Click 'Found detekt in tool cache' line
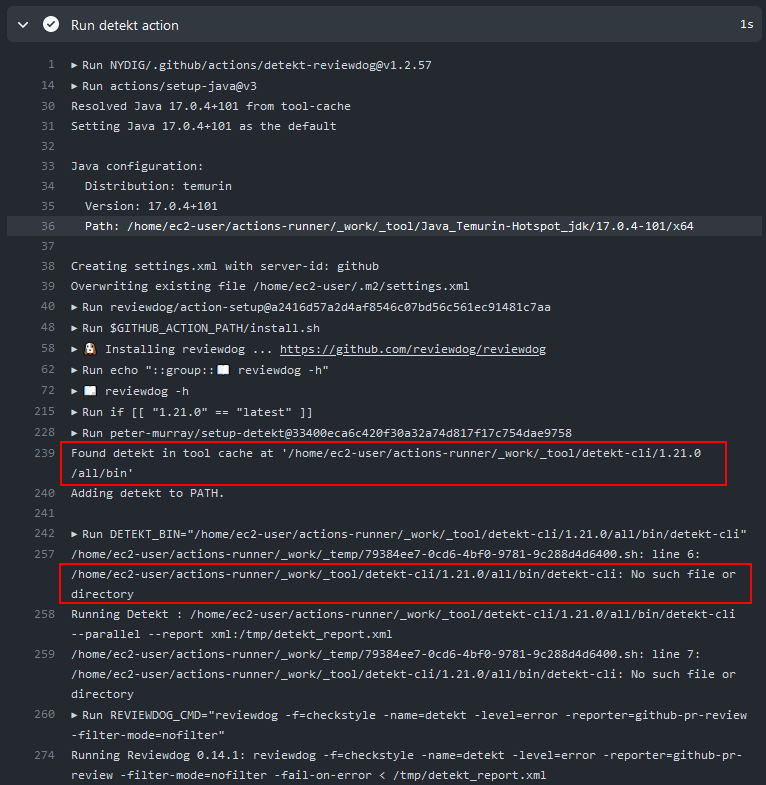Image resolution: width=766 pixels, height=785 pixels. [x=386, y=463]
